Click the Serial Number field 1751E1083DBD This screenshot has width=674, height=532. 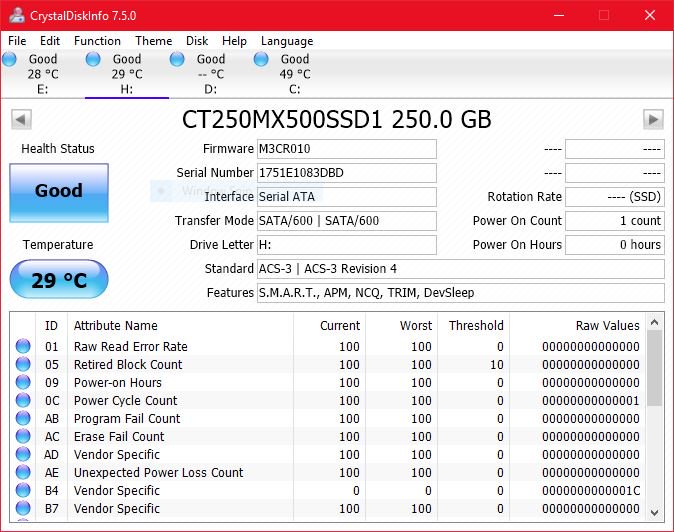tap(346, 173)
